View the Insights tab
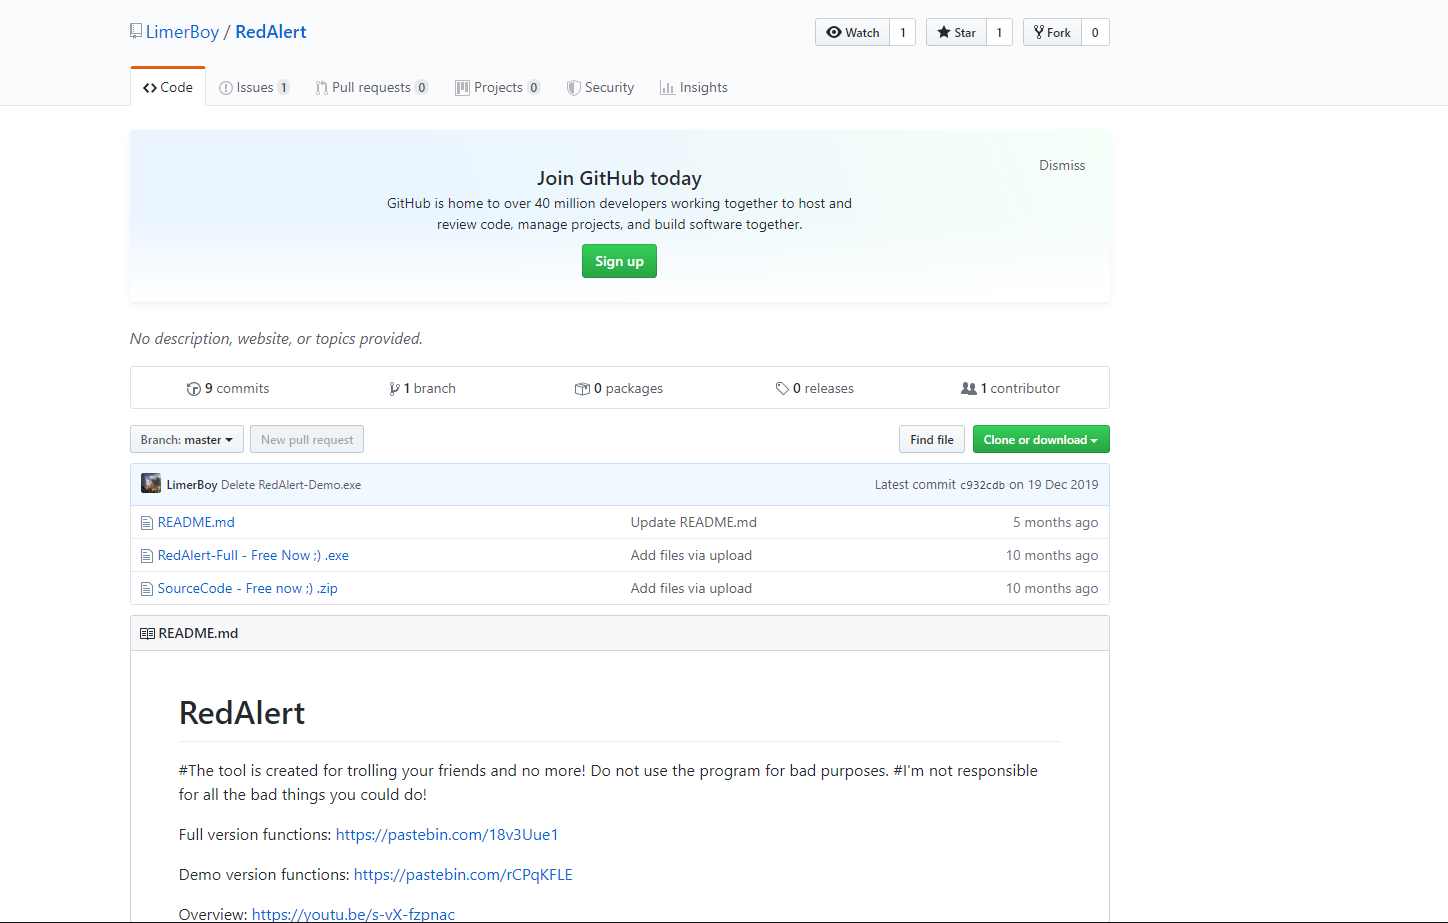The height and width of the screenshot is (923, 1448). coord(694,87)
